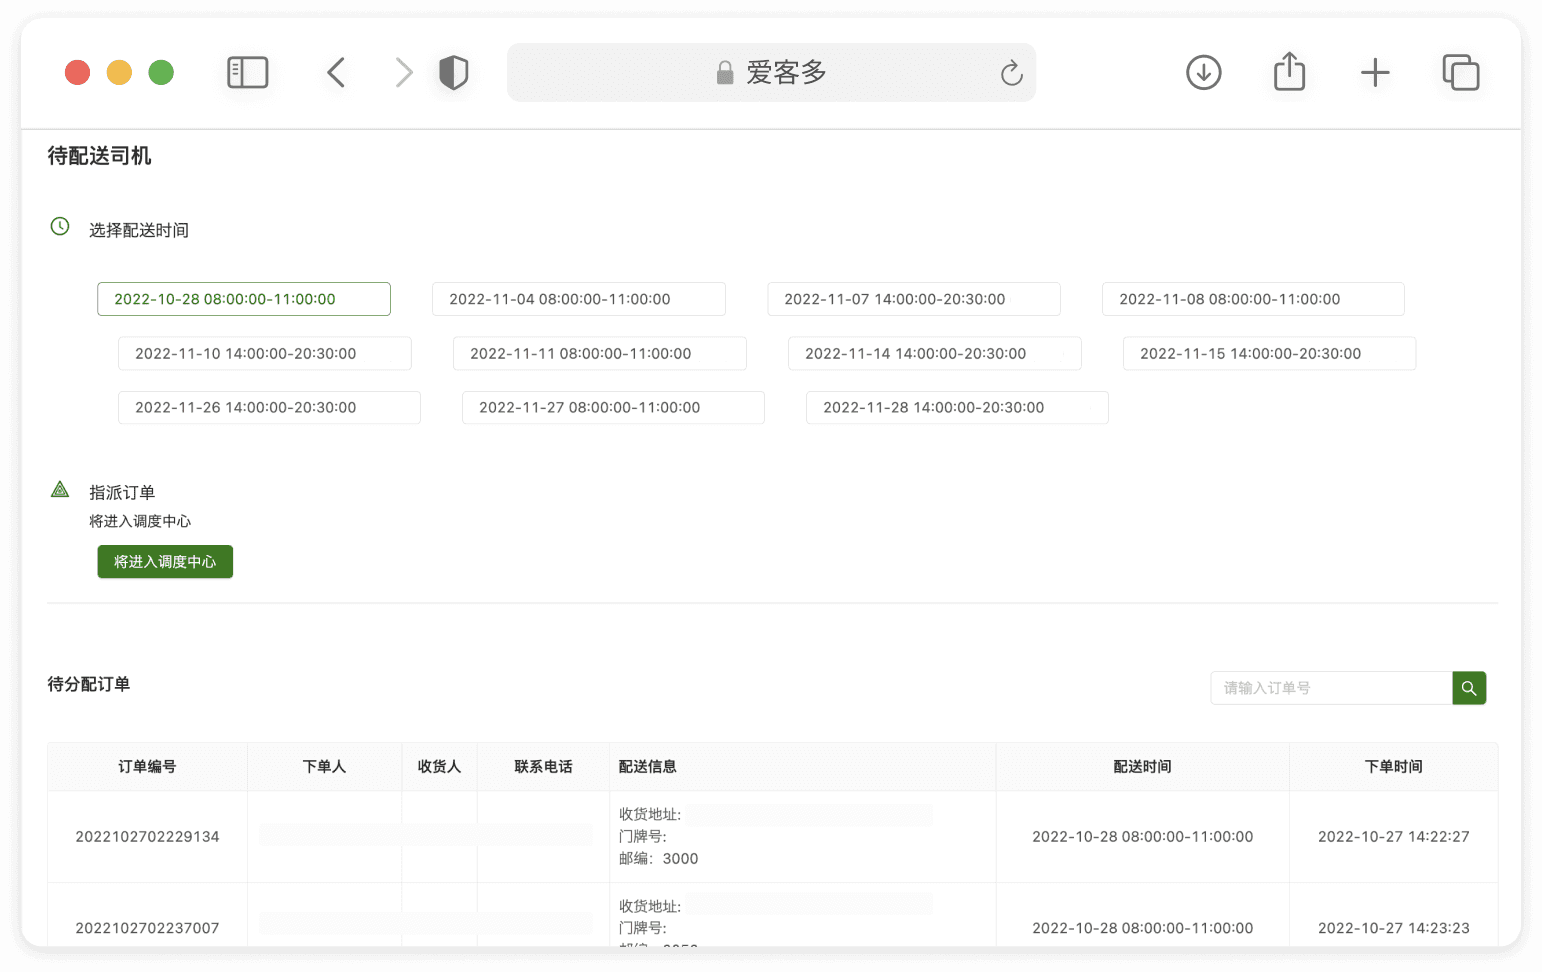The image size is (1542, 972).
Task: Pick the 2022-11-07 14:00:00-20:30:00 slot
Action: 914,299
